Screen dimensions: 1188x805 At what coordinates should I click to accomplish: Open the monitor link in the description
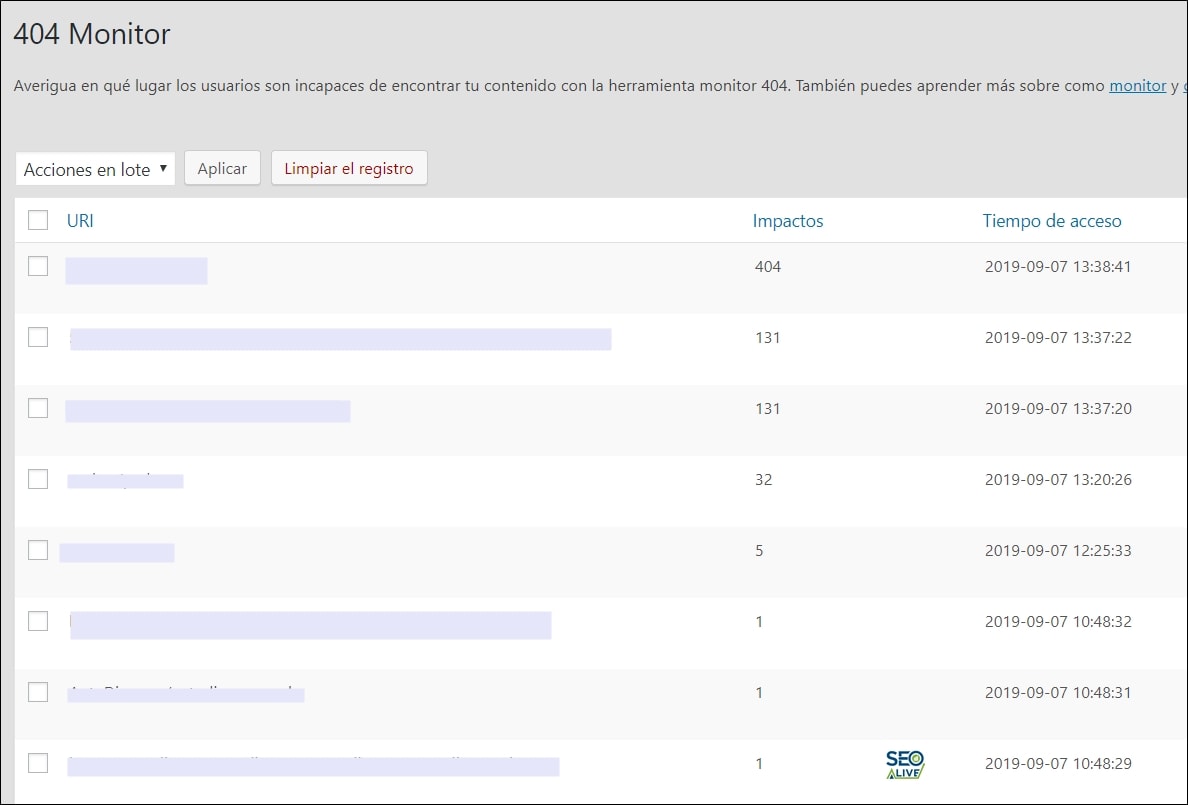(1137, 86)
